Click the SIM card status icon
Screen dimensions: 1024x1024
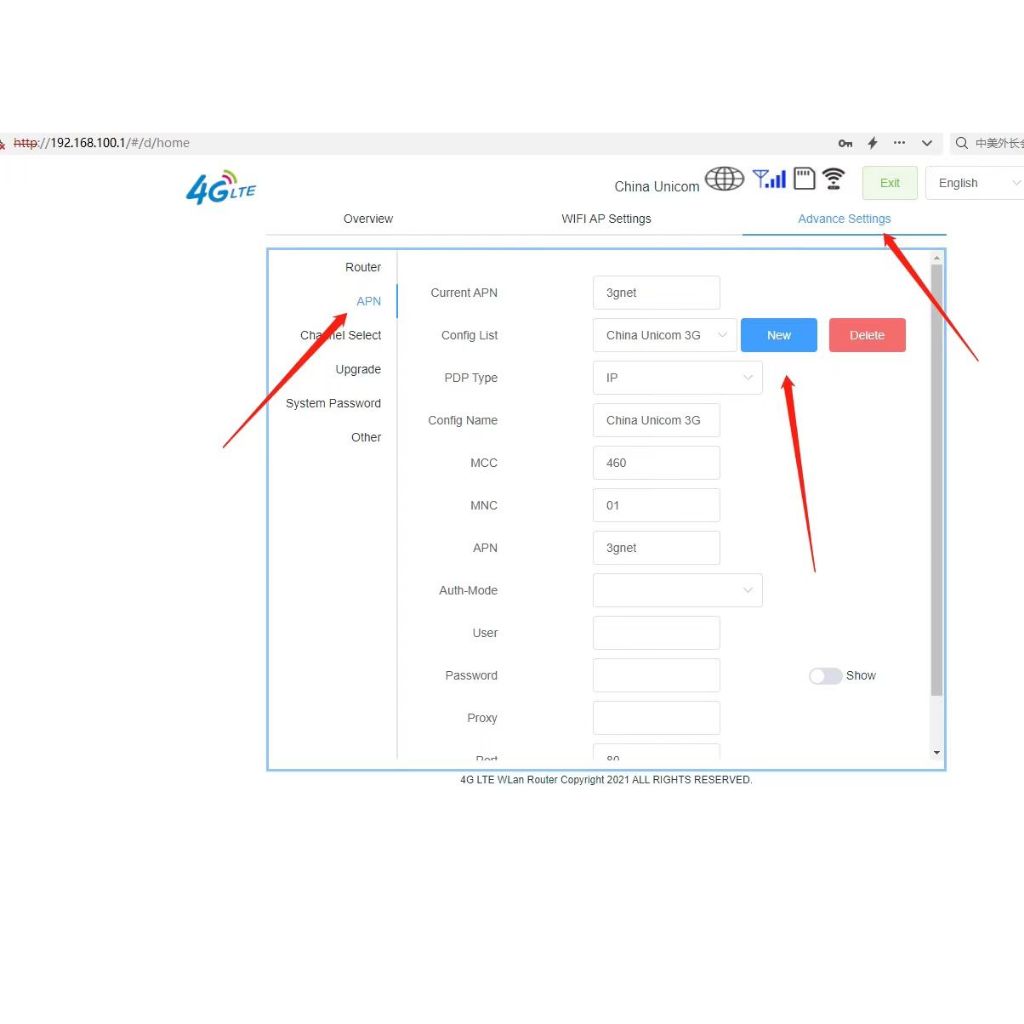(x=804, y=178)
